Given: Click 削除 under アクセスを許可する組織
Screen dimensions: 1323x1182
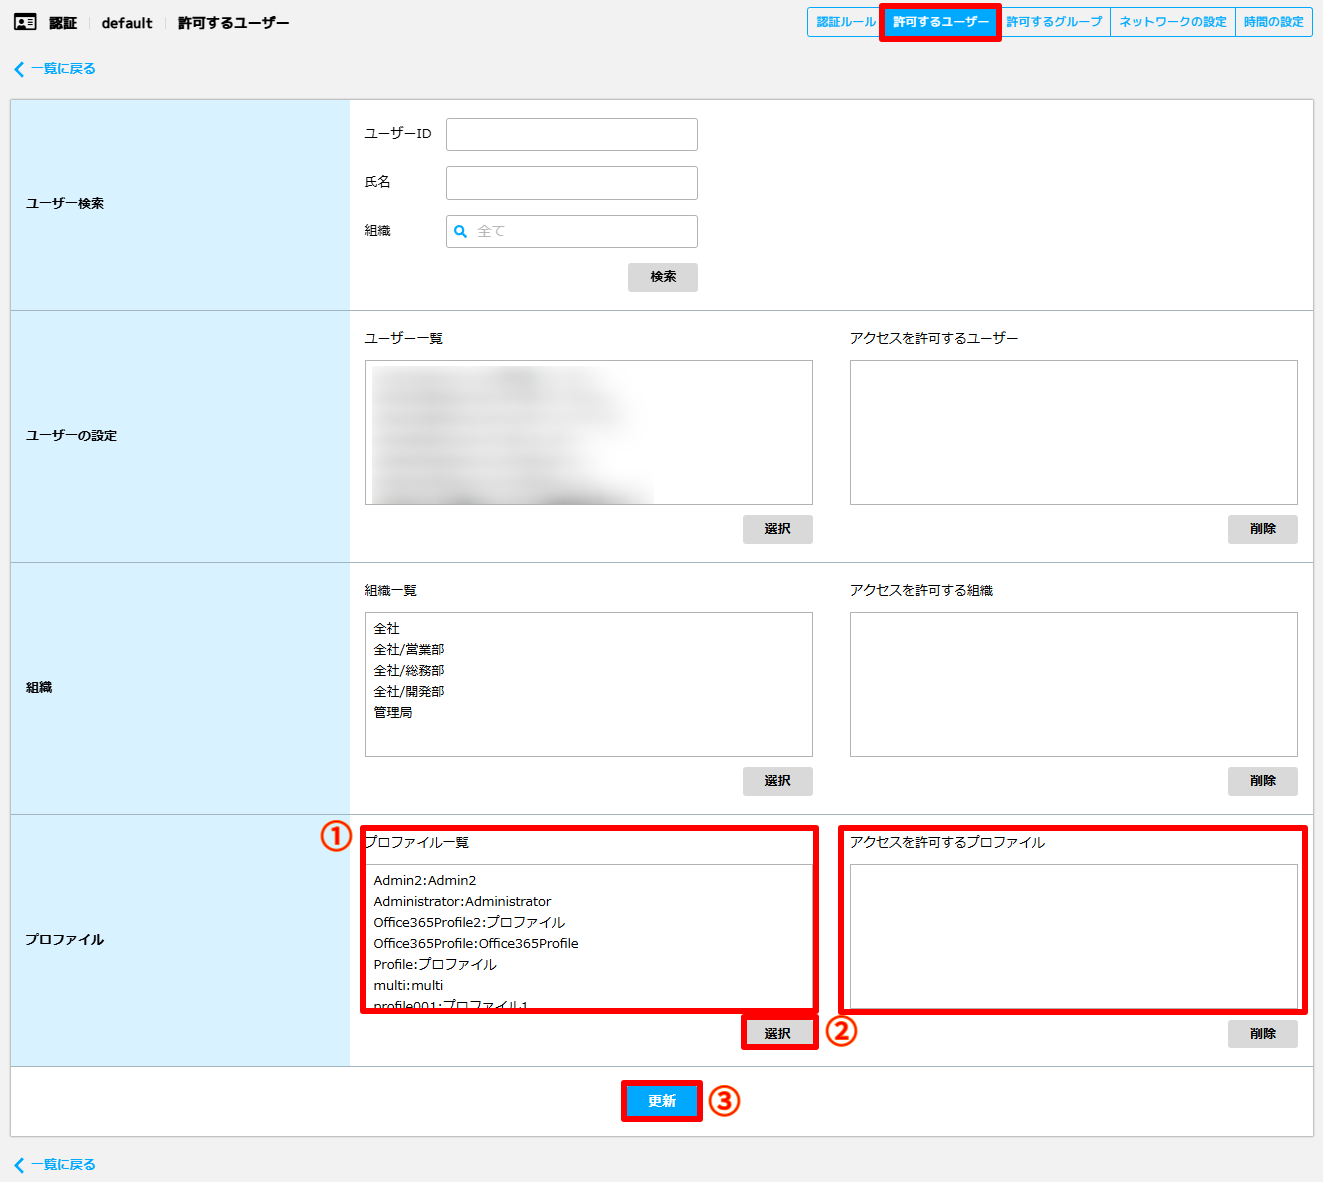Looking at the screenshot, I should point(1263,781).
